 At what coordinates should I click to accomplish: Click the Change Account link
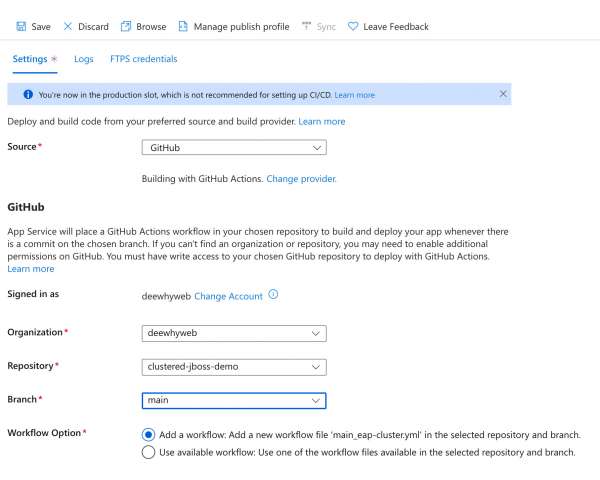(x=228, y=296)
